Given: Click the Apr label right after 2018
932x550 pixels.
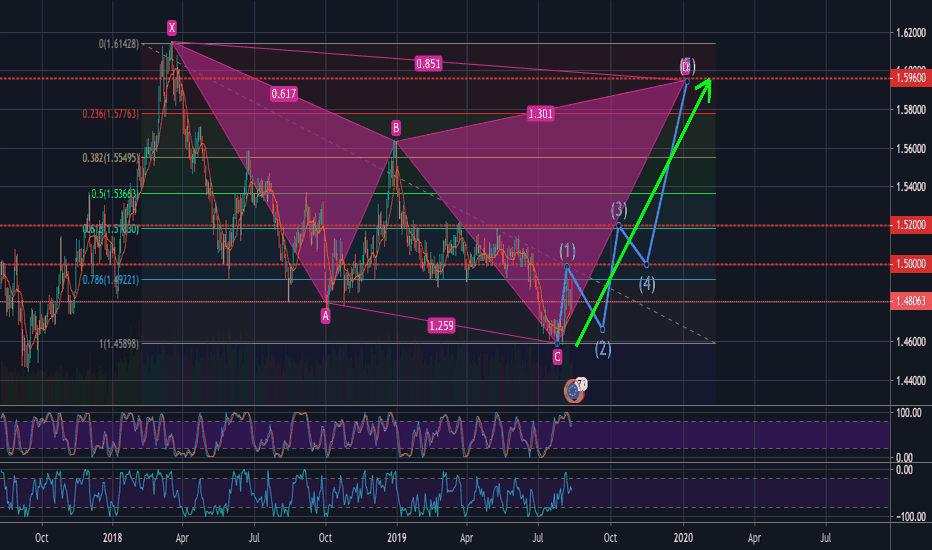Looking at the screenshot, I should [182, 538].
